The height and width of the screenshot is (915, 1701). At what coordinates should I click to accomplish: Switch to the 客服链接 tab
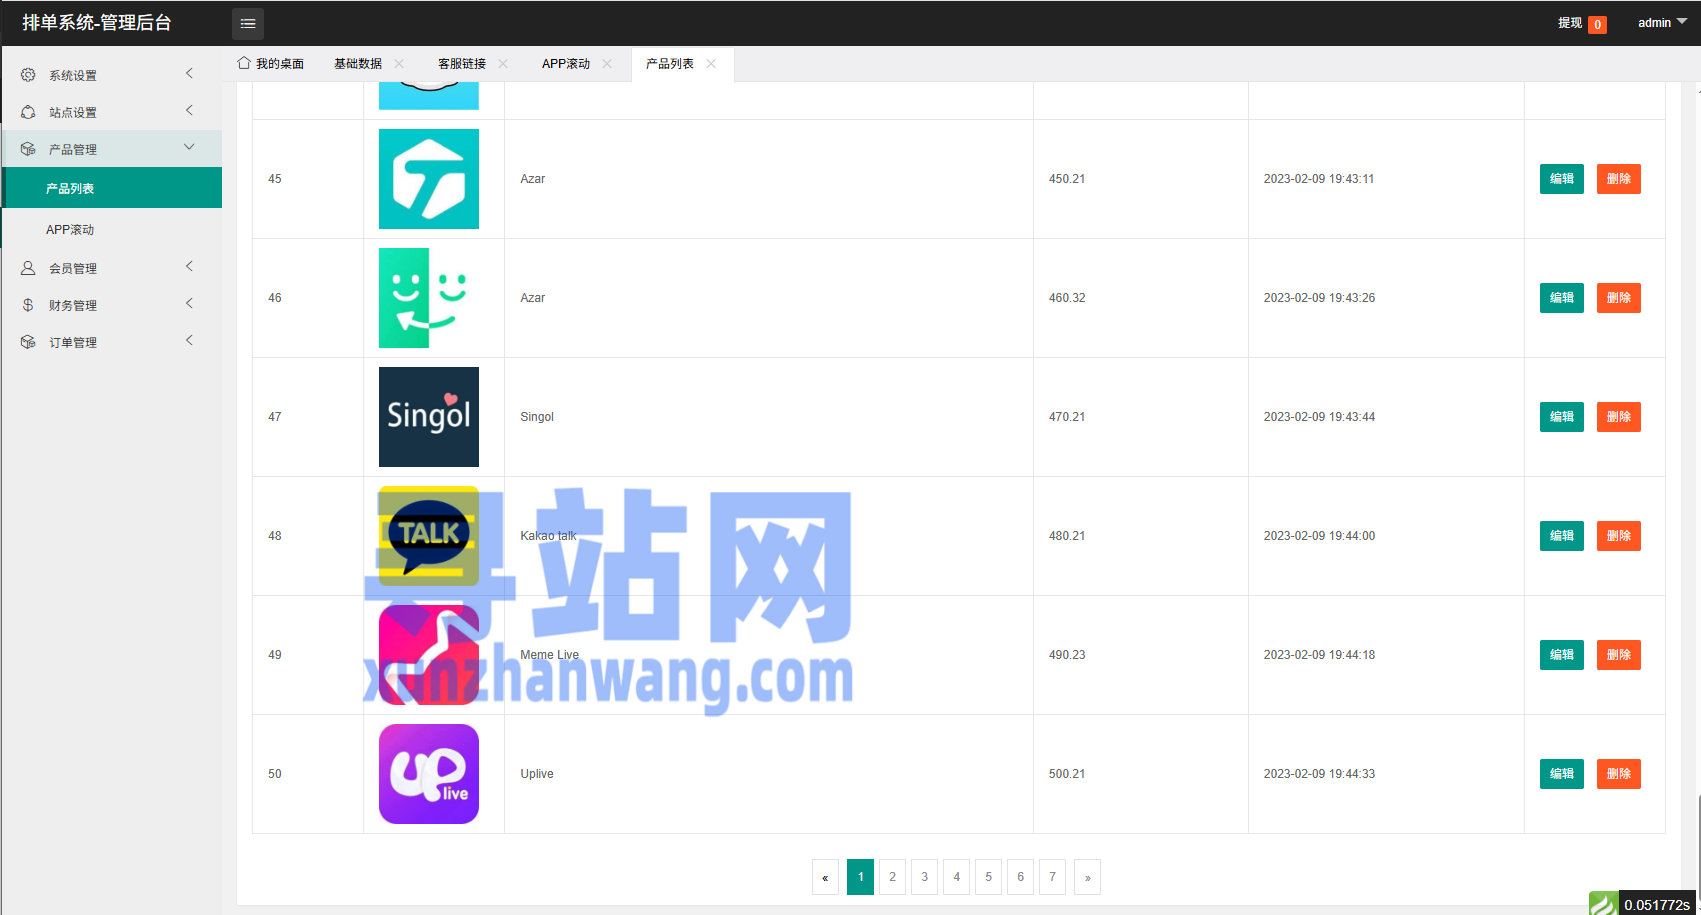tap(462, 63)
